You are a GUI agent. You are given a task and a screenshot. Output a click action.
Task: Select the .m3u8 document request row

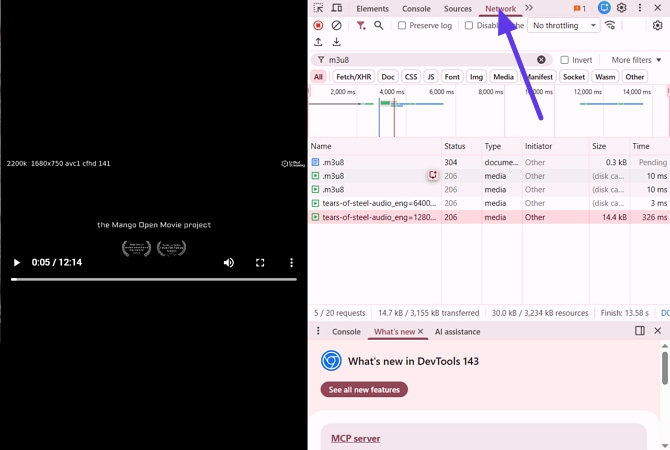pyautogui.click(x=489, y=162)
